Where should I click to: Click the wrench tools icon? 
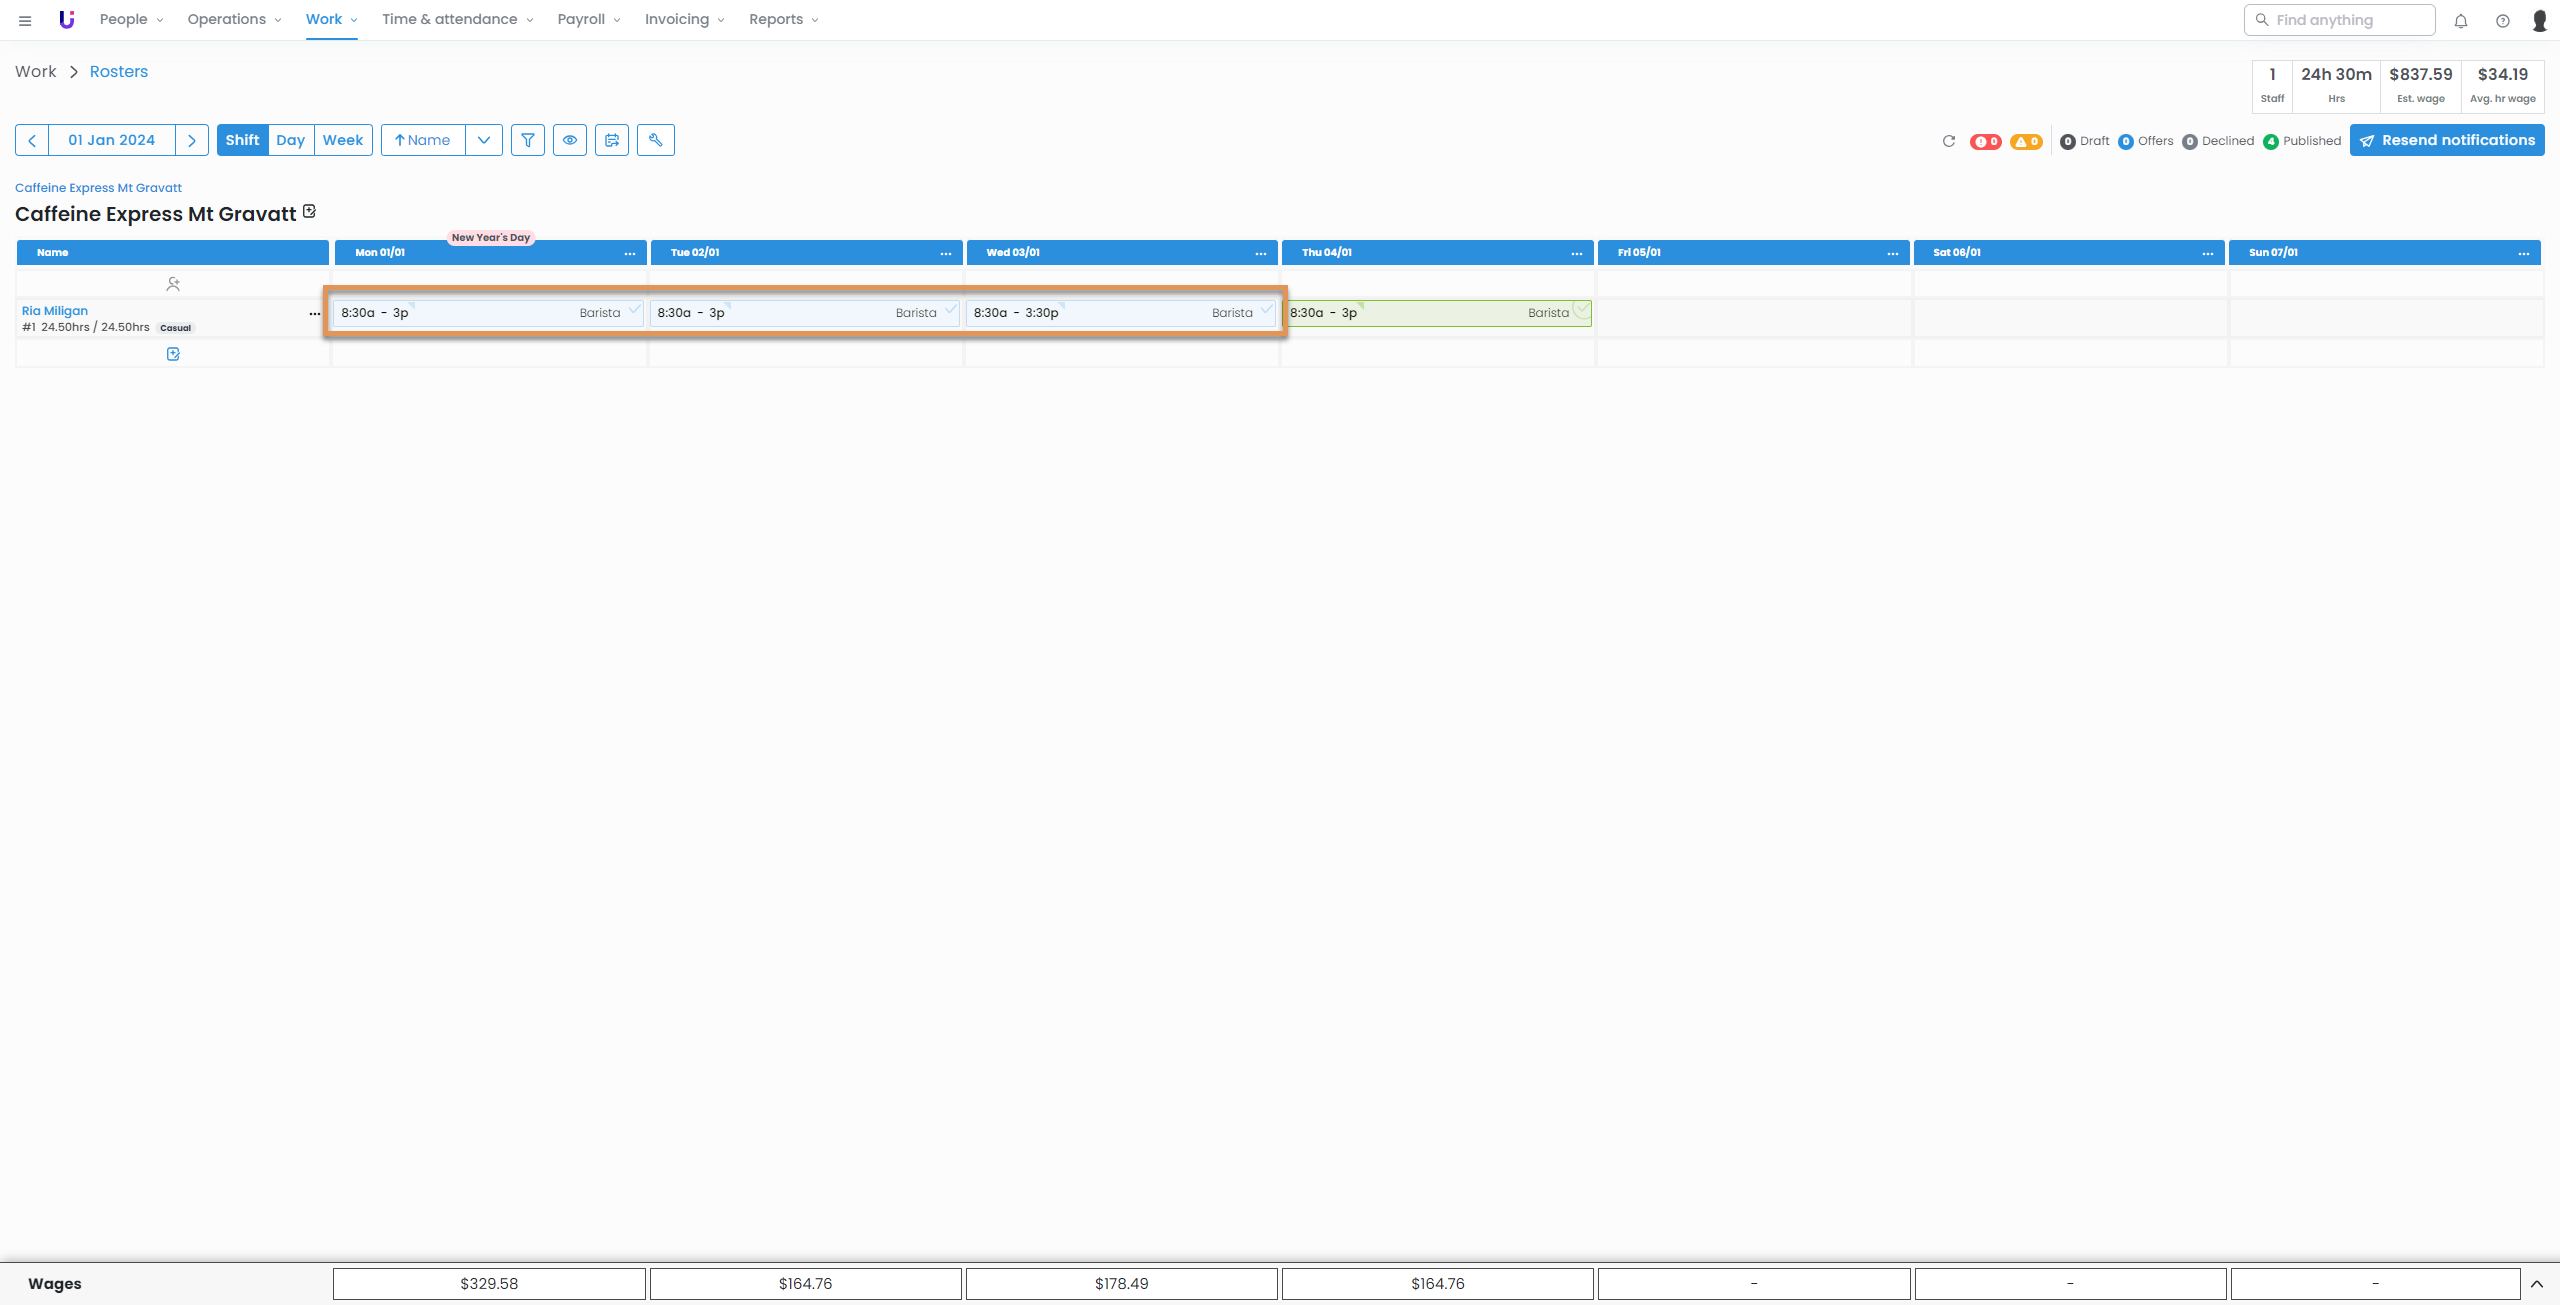coord(655,140)
